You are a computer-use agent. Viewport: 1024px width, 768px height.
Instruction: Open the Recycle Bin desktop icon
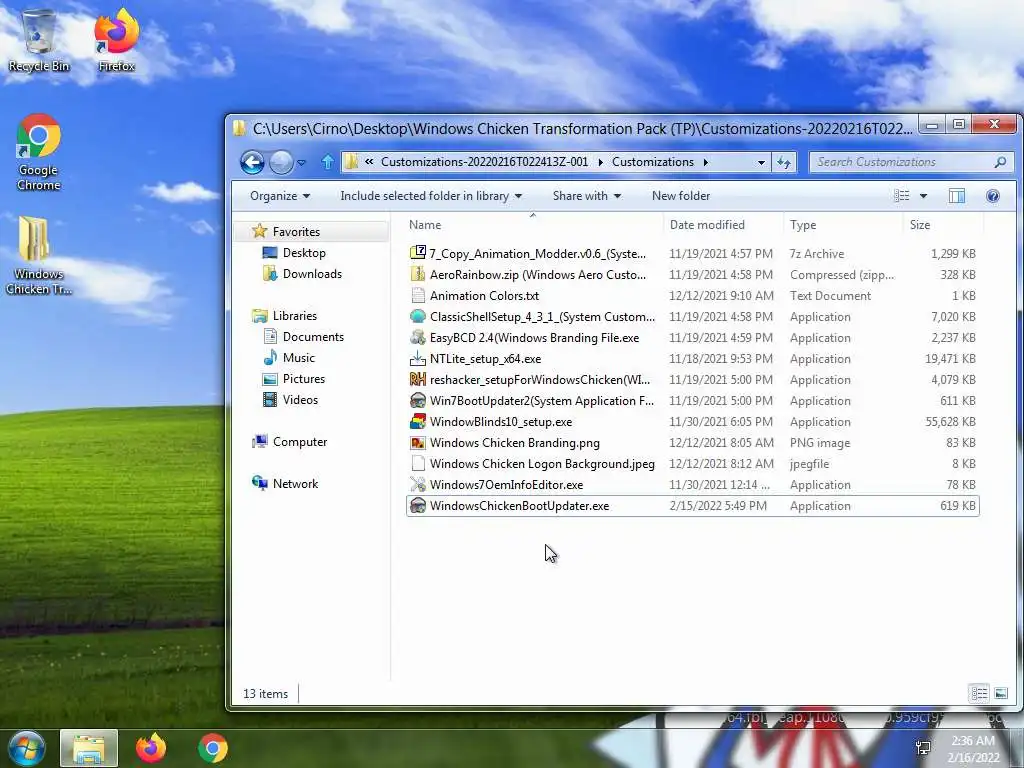click(39, 40)
